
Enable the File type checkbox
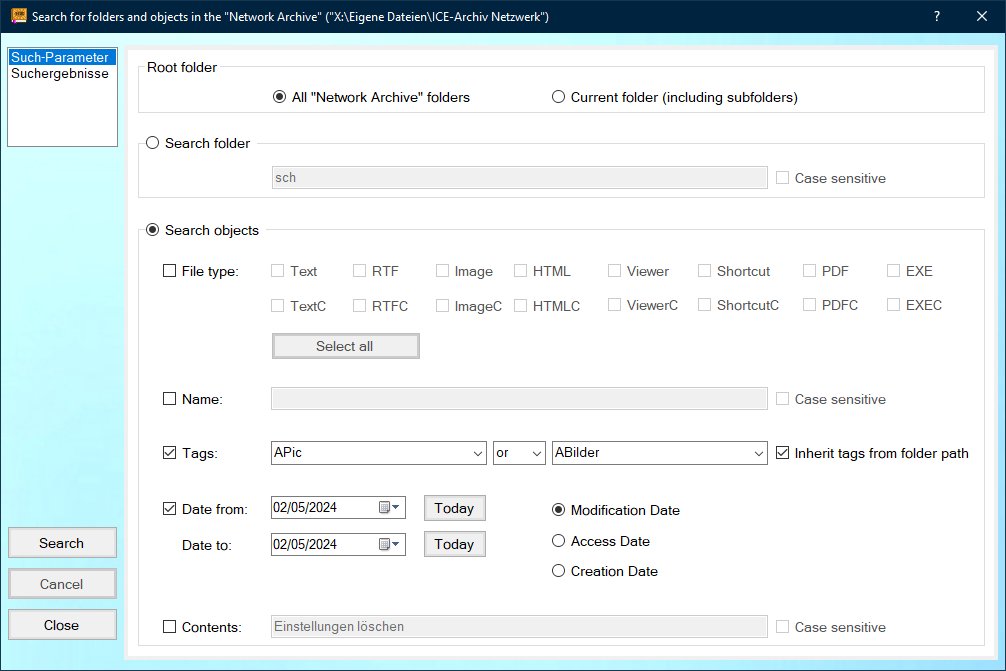169,271
